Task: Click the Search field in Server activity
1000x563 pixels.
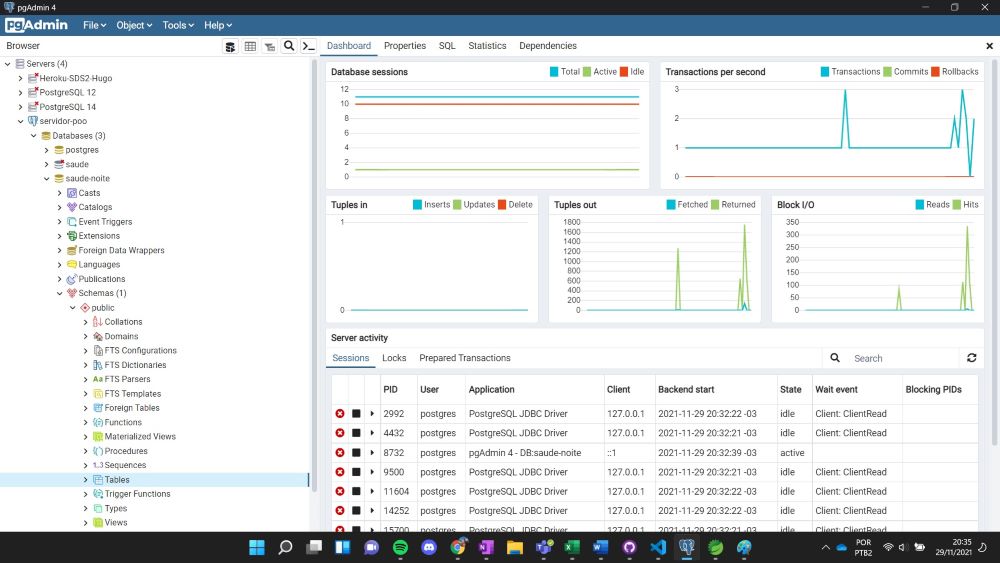Action: point(902,358)
